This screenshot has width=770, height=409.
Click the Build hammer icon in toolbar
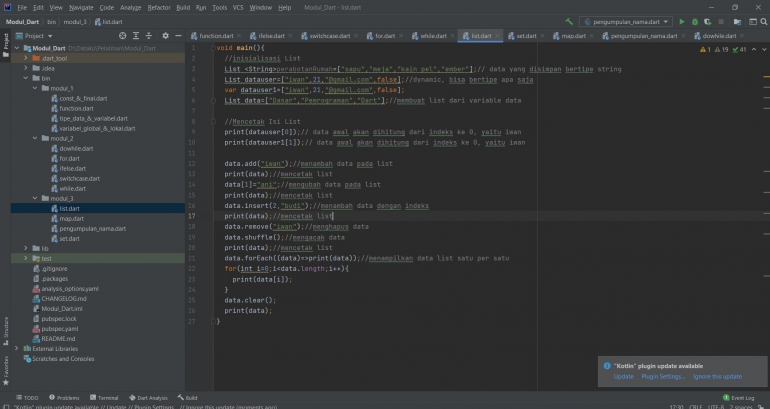point(569,22)
